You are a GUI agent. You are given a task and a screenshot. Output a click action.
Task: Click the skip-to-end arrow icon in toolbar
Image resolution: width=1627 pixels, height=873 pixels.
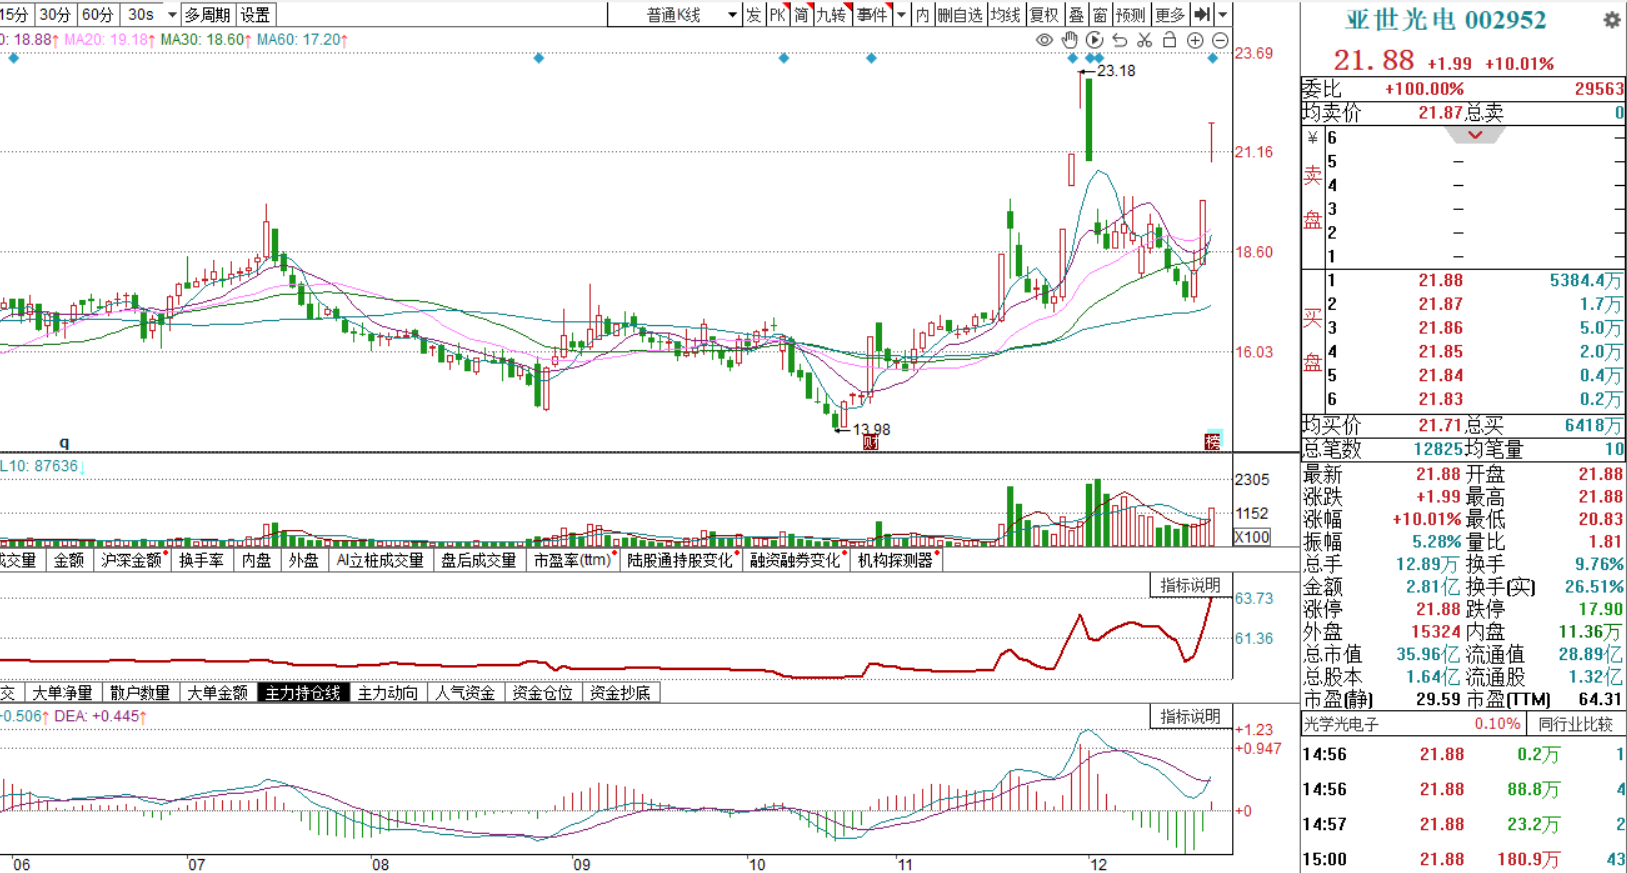tap(1201, 14)
